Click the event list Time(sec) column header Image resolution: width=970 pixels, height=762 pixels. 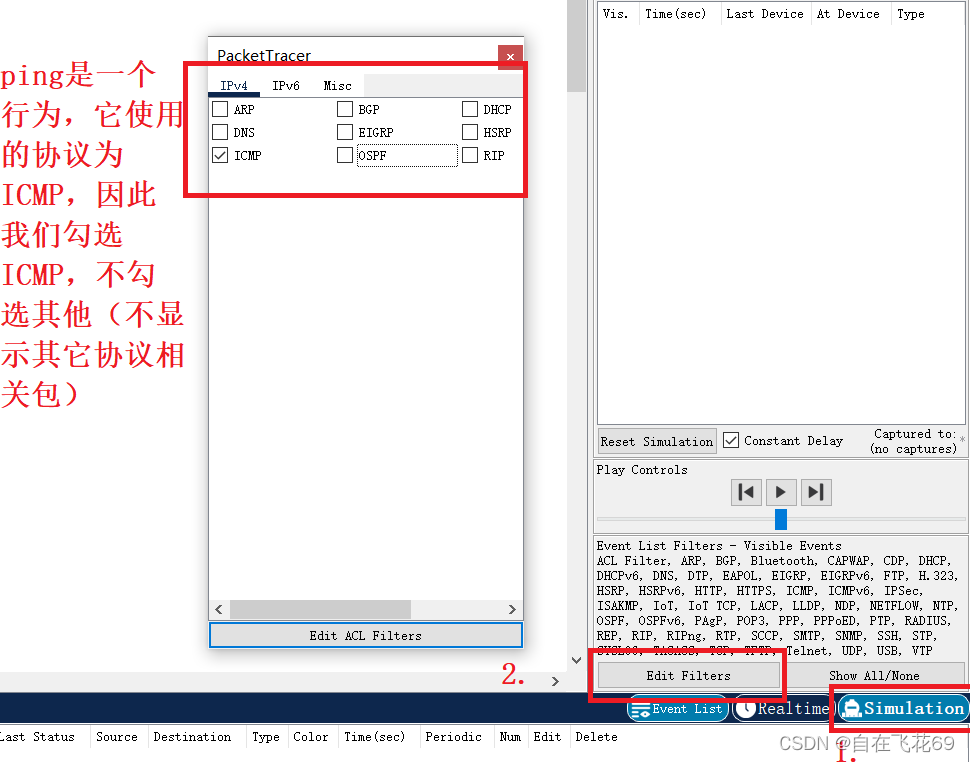tap(680, 14)
